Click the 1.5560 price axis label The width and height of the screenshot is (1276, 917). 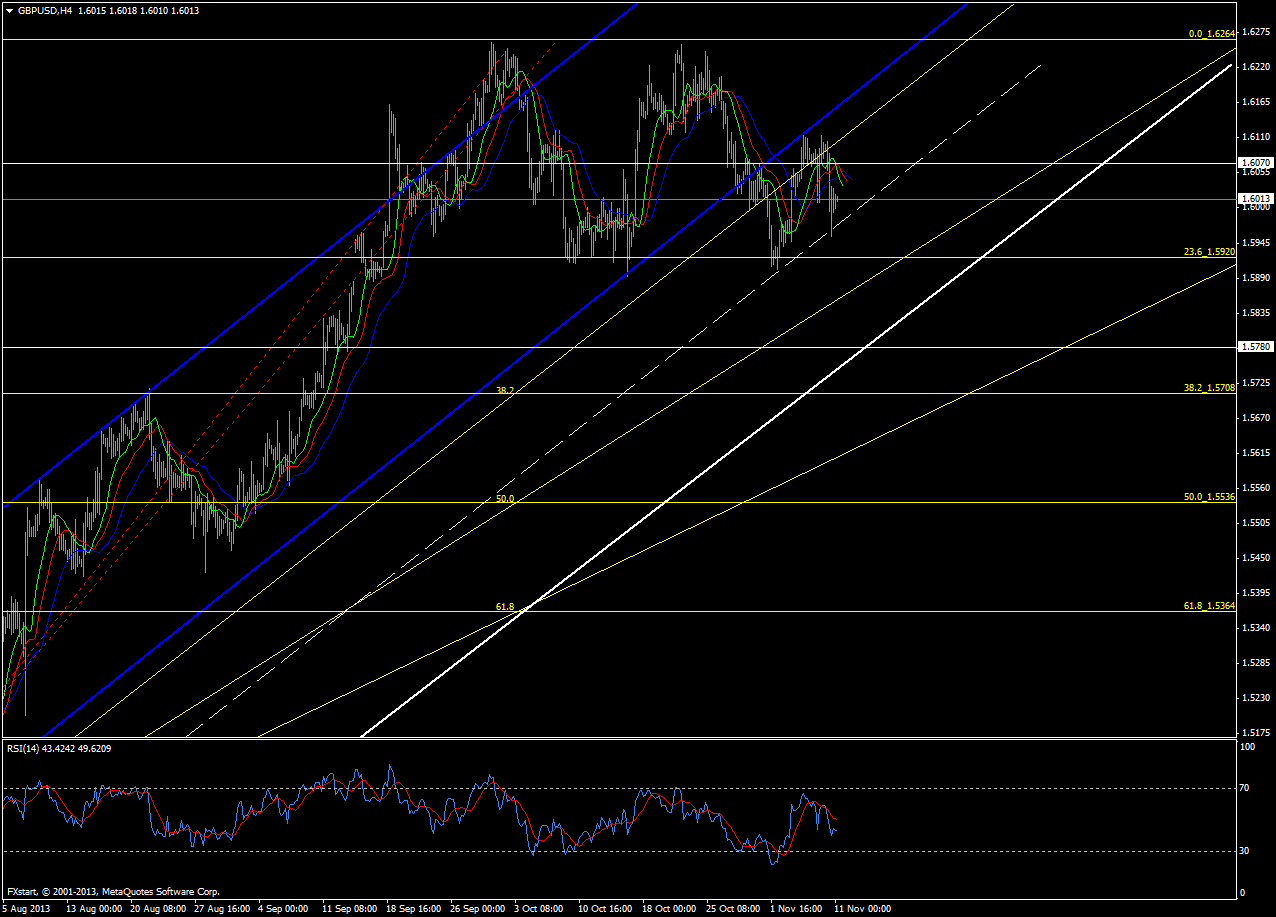[x=1257, y=488]
